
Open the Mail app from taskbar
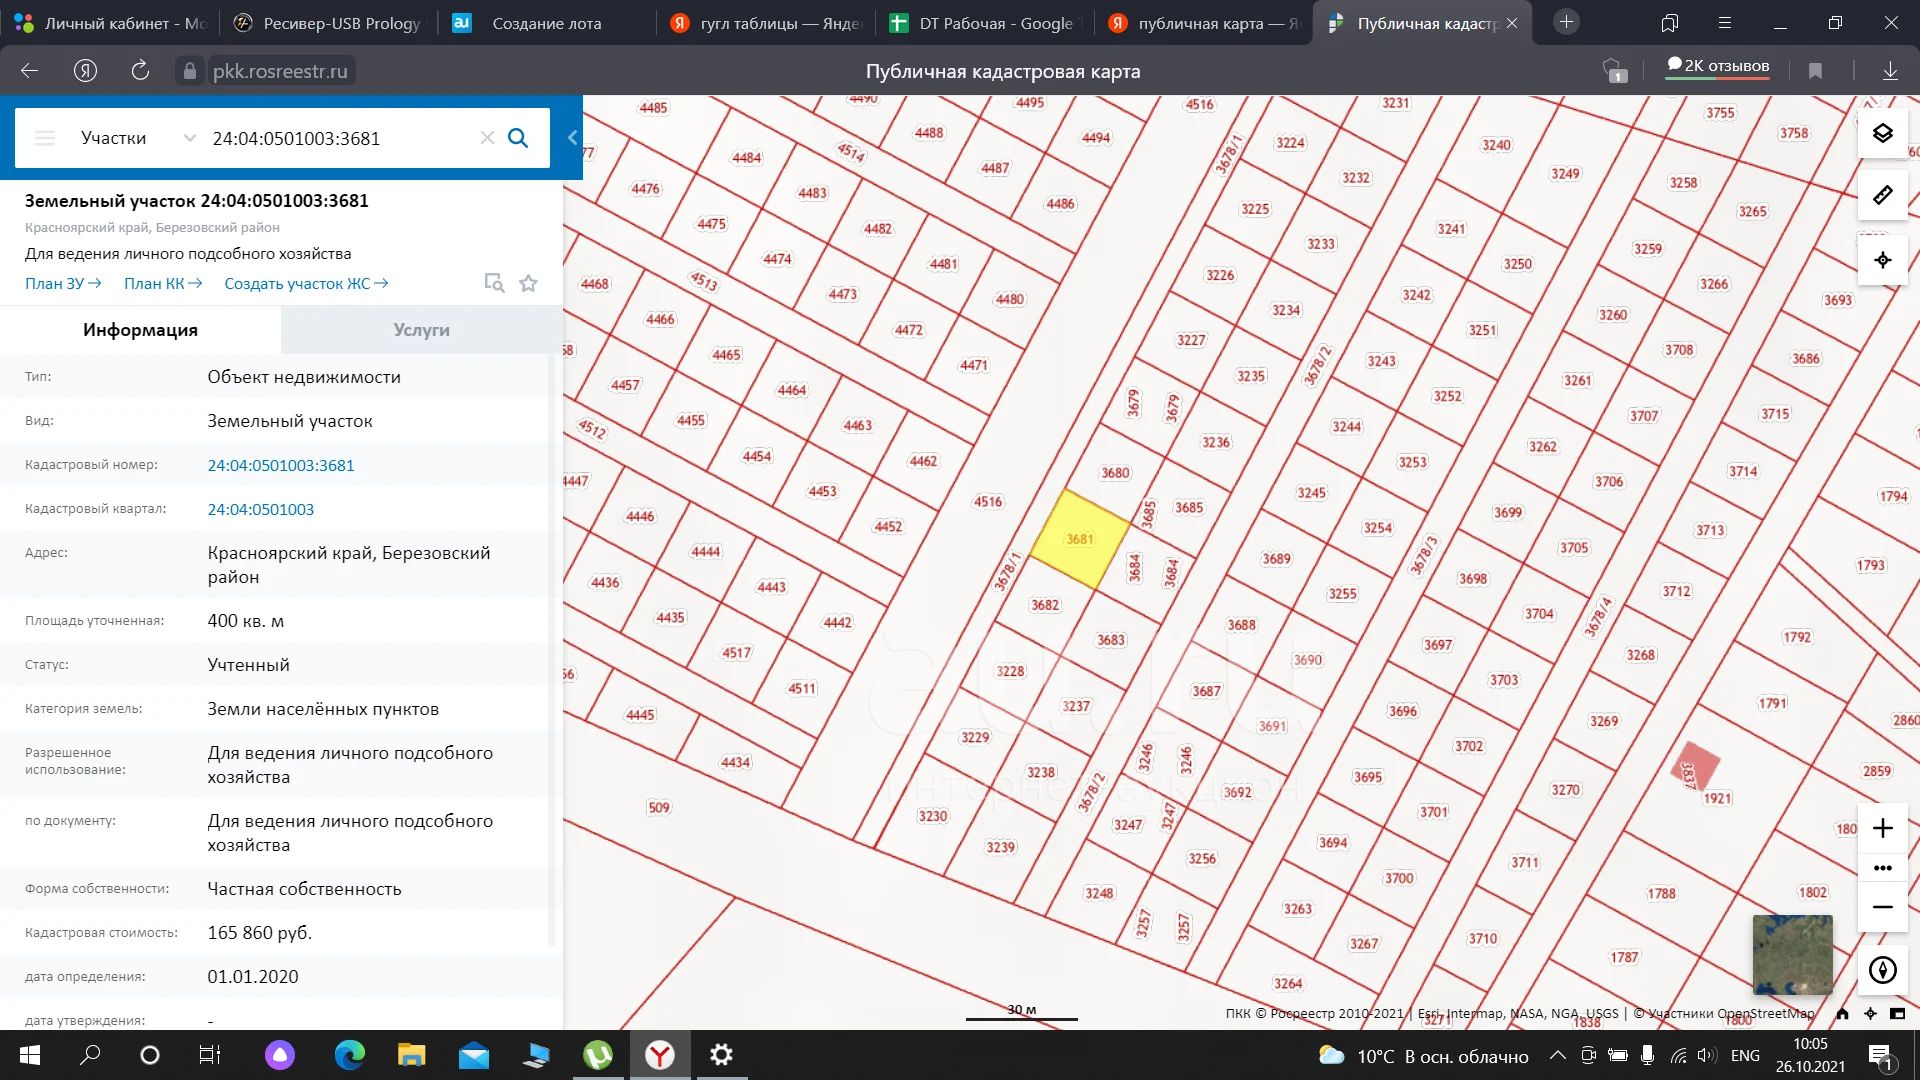coord(473,1055)
